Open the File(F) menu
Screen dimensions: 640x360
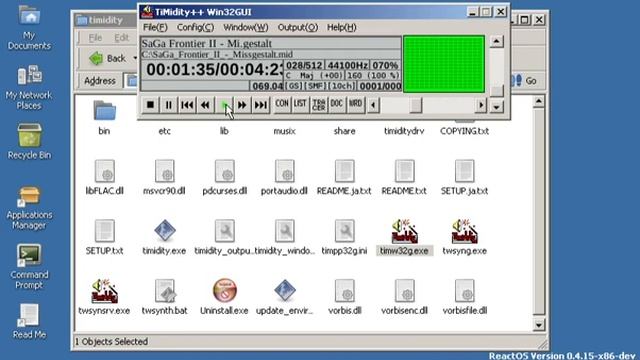pos(155,27)
